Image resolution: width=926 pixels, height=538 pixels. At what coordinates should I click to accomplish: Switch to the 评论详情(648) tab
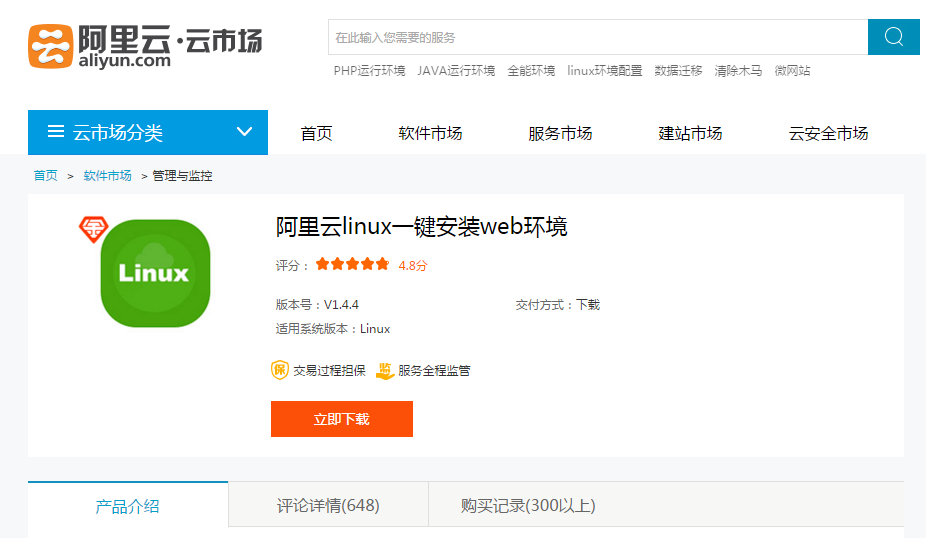point(328,505)
